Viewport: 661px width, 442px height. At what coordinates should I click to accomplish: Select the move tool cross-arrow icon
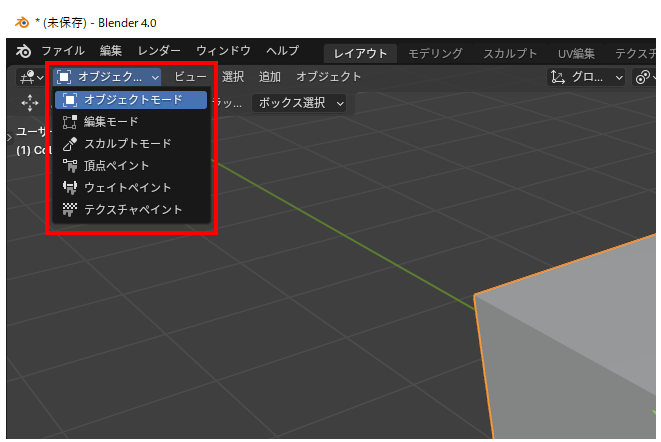[x=30, y=103]
